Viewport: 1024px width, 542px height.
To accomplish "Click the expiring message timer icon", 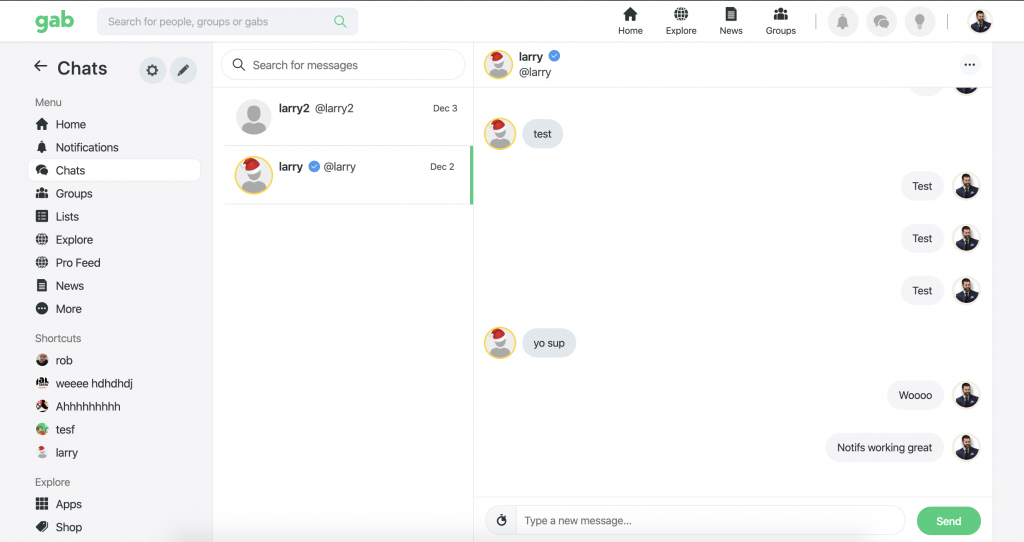I will click(x=502, y=521).
